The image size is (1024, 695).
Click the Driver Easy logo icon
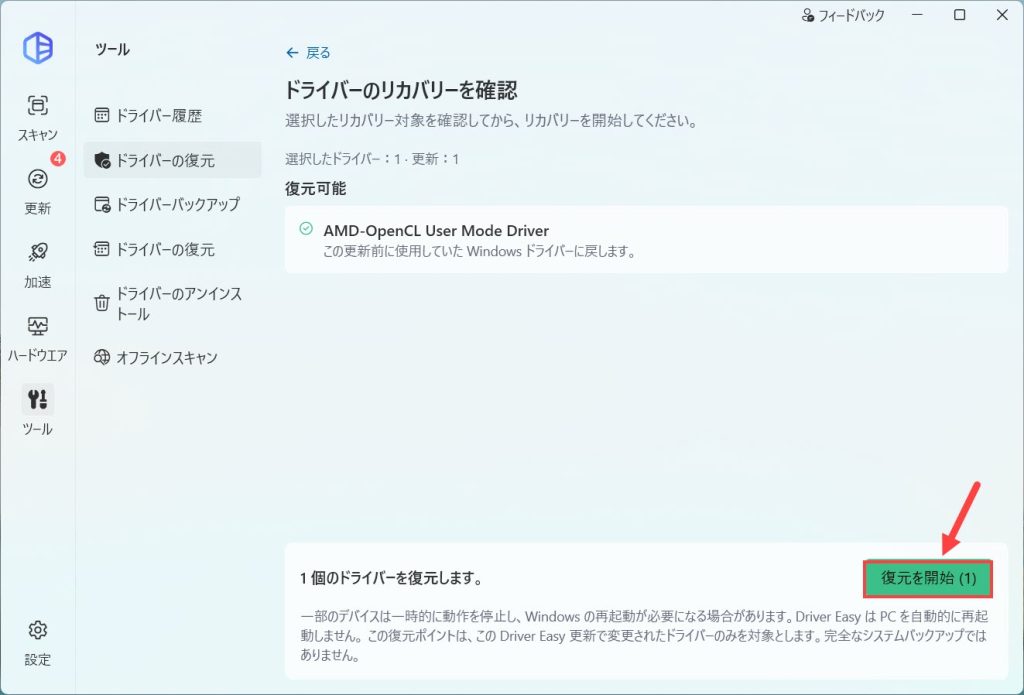[38, 48]
